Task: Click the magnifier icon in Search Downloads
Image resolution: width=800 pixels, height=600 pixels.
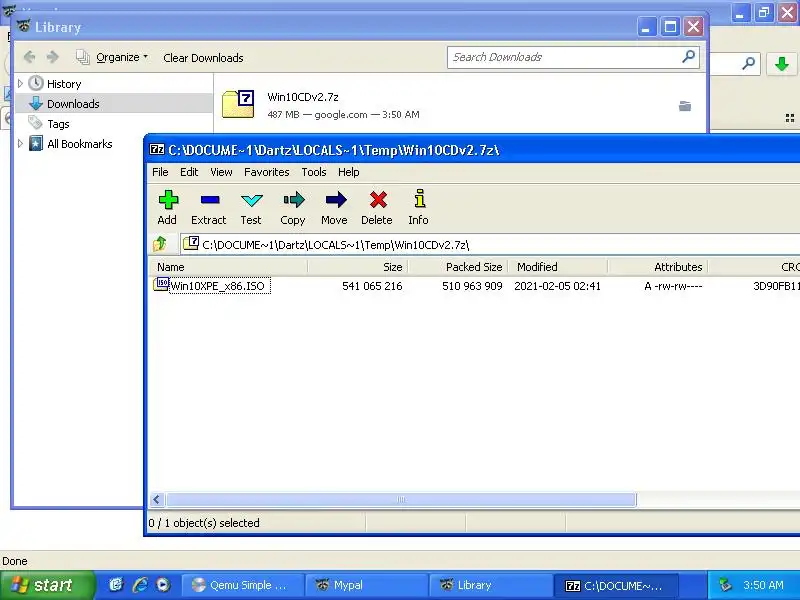Action: point(688,56)
